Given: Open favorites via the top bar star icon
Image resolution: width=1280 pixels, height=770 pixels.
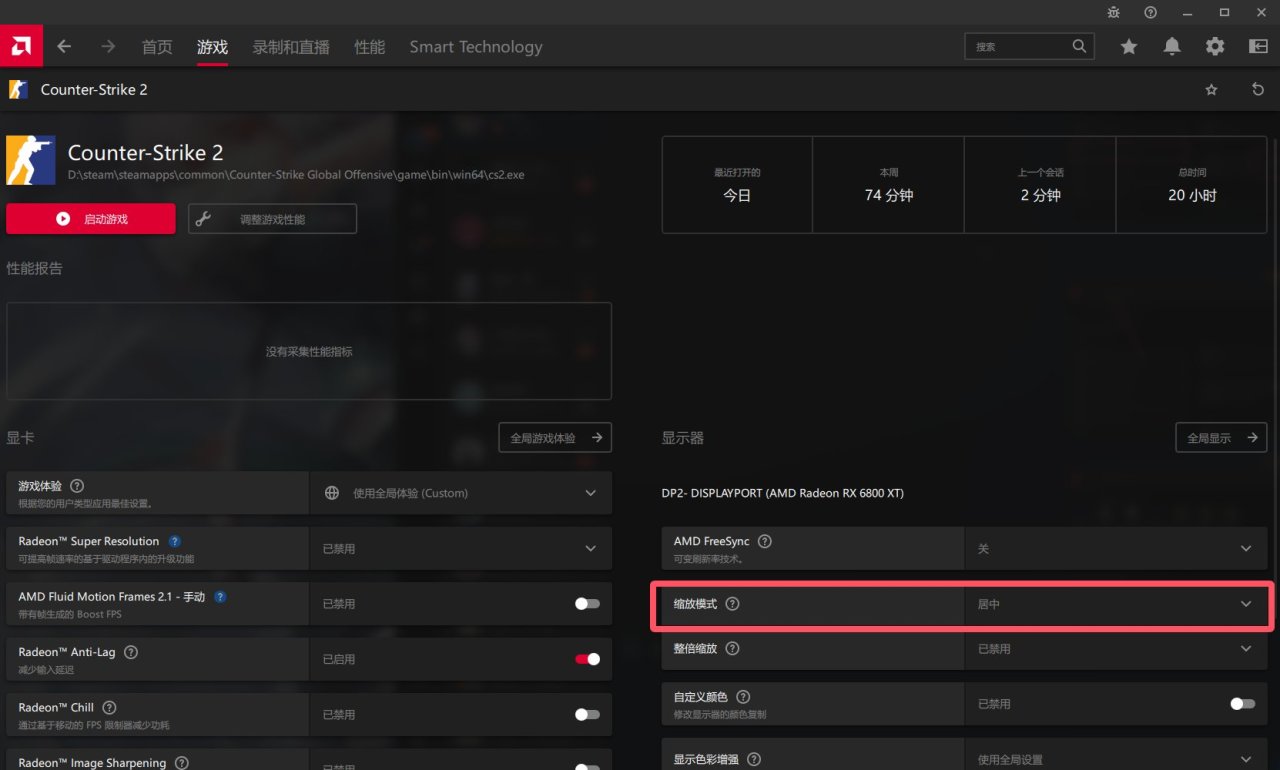Looking at the screenshot, I should (x=1129, y=46).
